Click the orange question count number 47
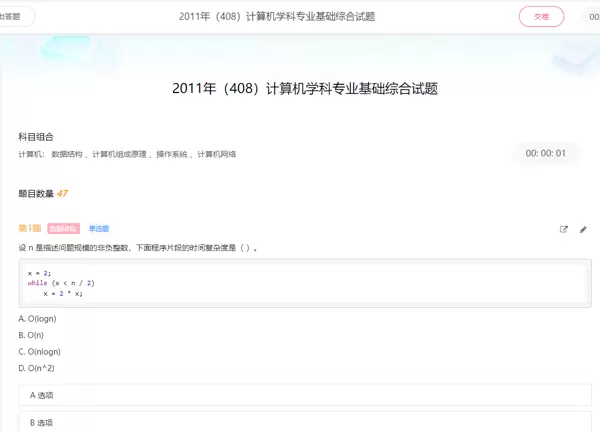Viewport: 600px width, 432px height. pos(62,193)
